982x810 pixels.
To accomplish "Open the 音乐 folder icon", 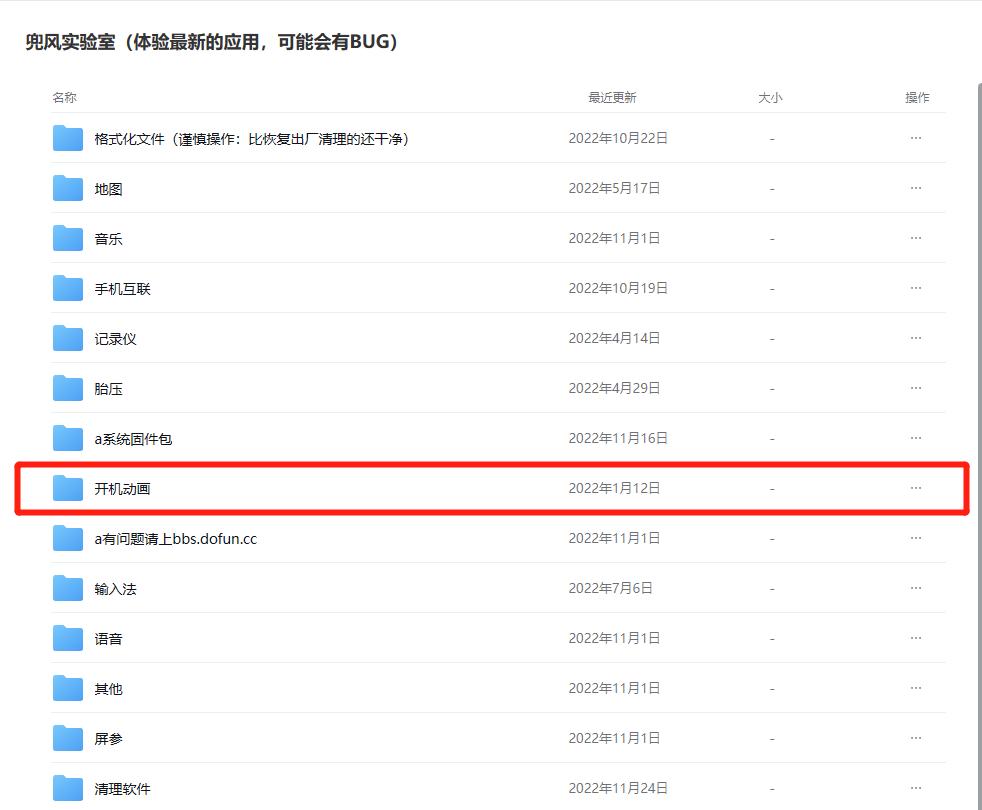I will click(x=66, y=238).
